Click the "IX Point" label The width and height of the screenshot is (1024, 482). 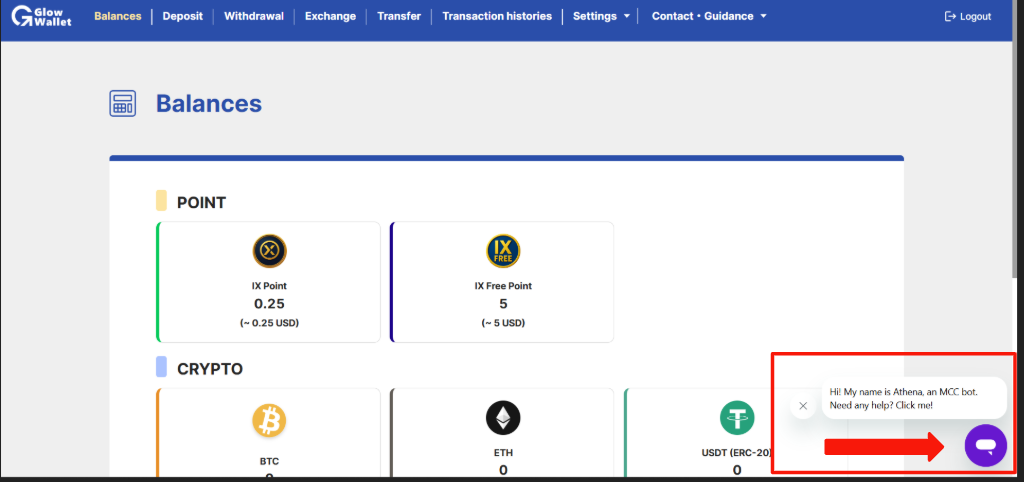click(x=269, y=285)
